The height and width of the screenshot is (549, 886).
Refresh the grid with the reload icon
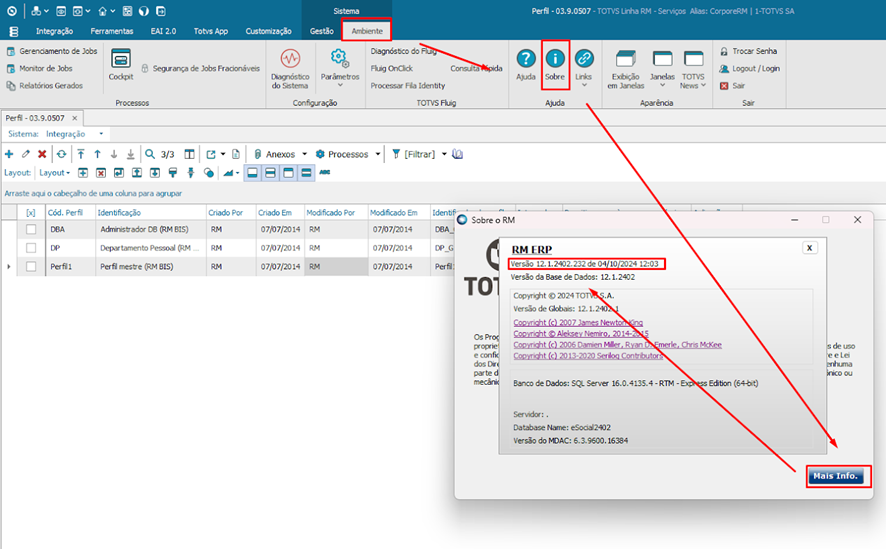click(x=61, y=154)
